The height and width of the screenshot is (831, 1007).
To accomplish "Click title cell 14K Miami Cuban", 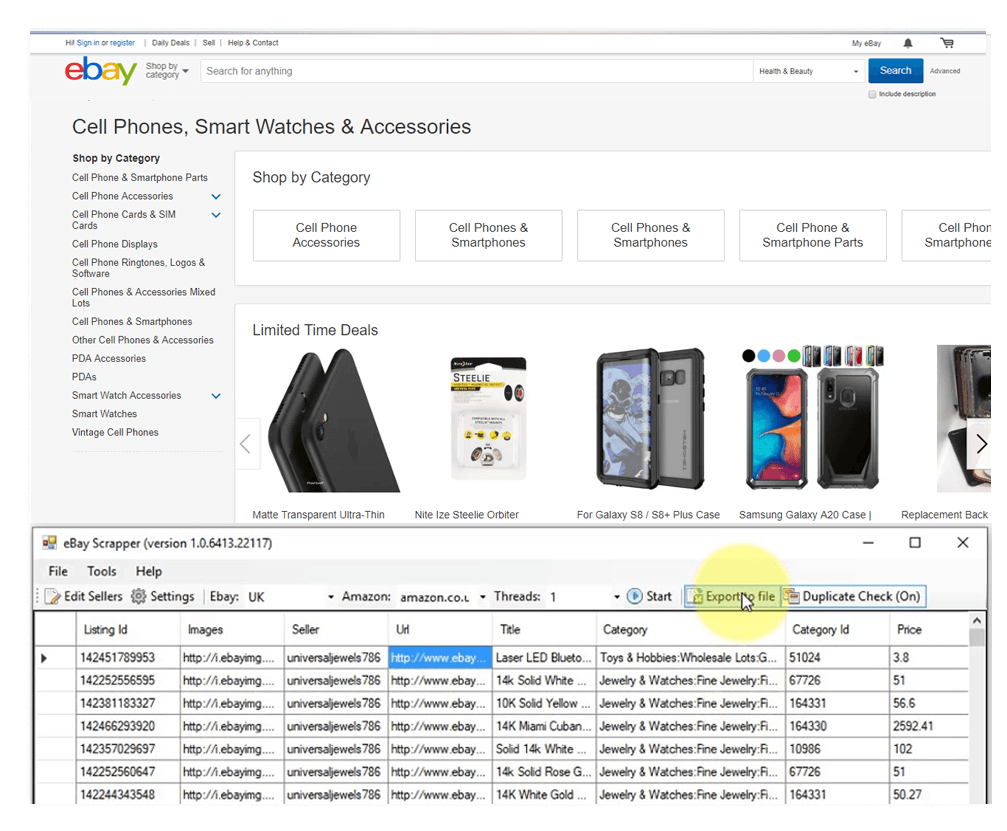I will coord(543,726).
